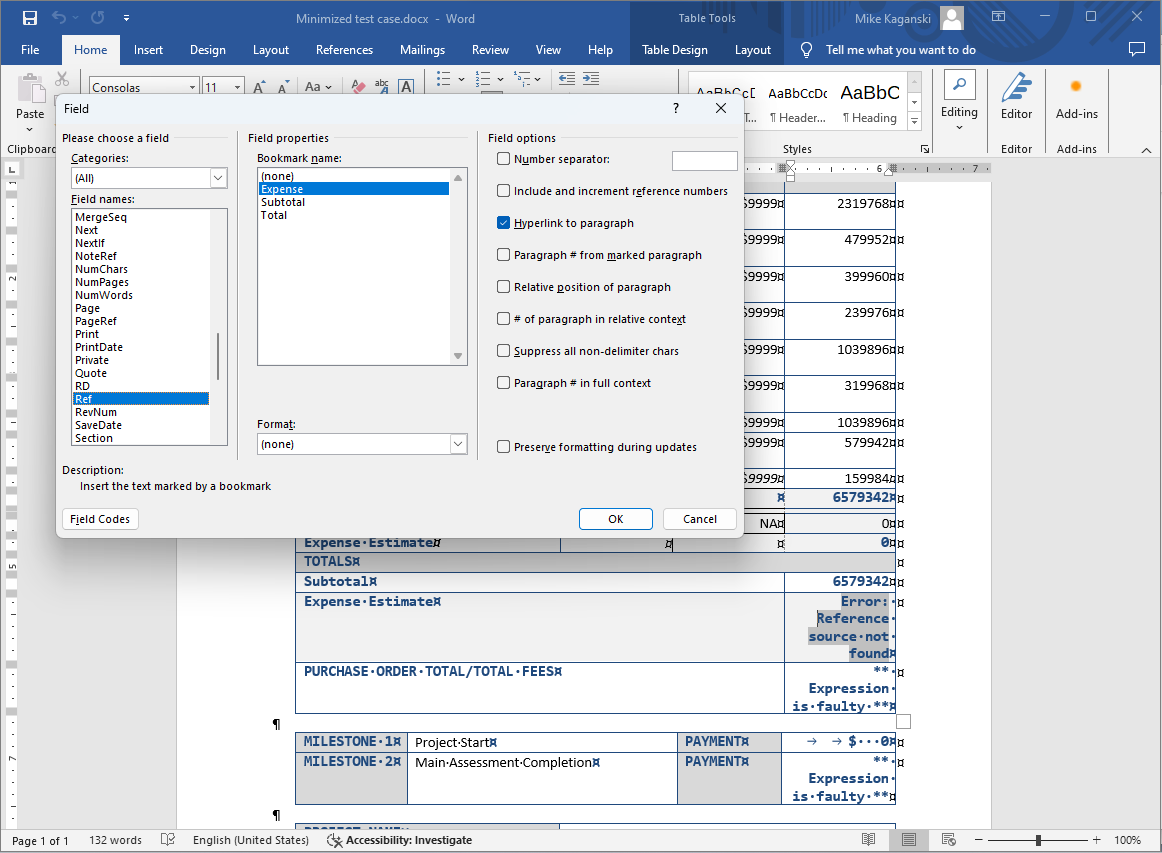Switch to the References tab
This screenshot has width=1162, height=853.
(x=345, y=50)
